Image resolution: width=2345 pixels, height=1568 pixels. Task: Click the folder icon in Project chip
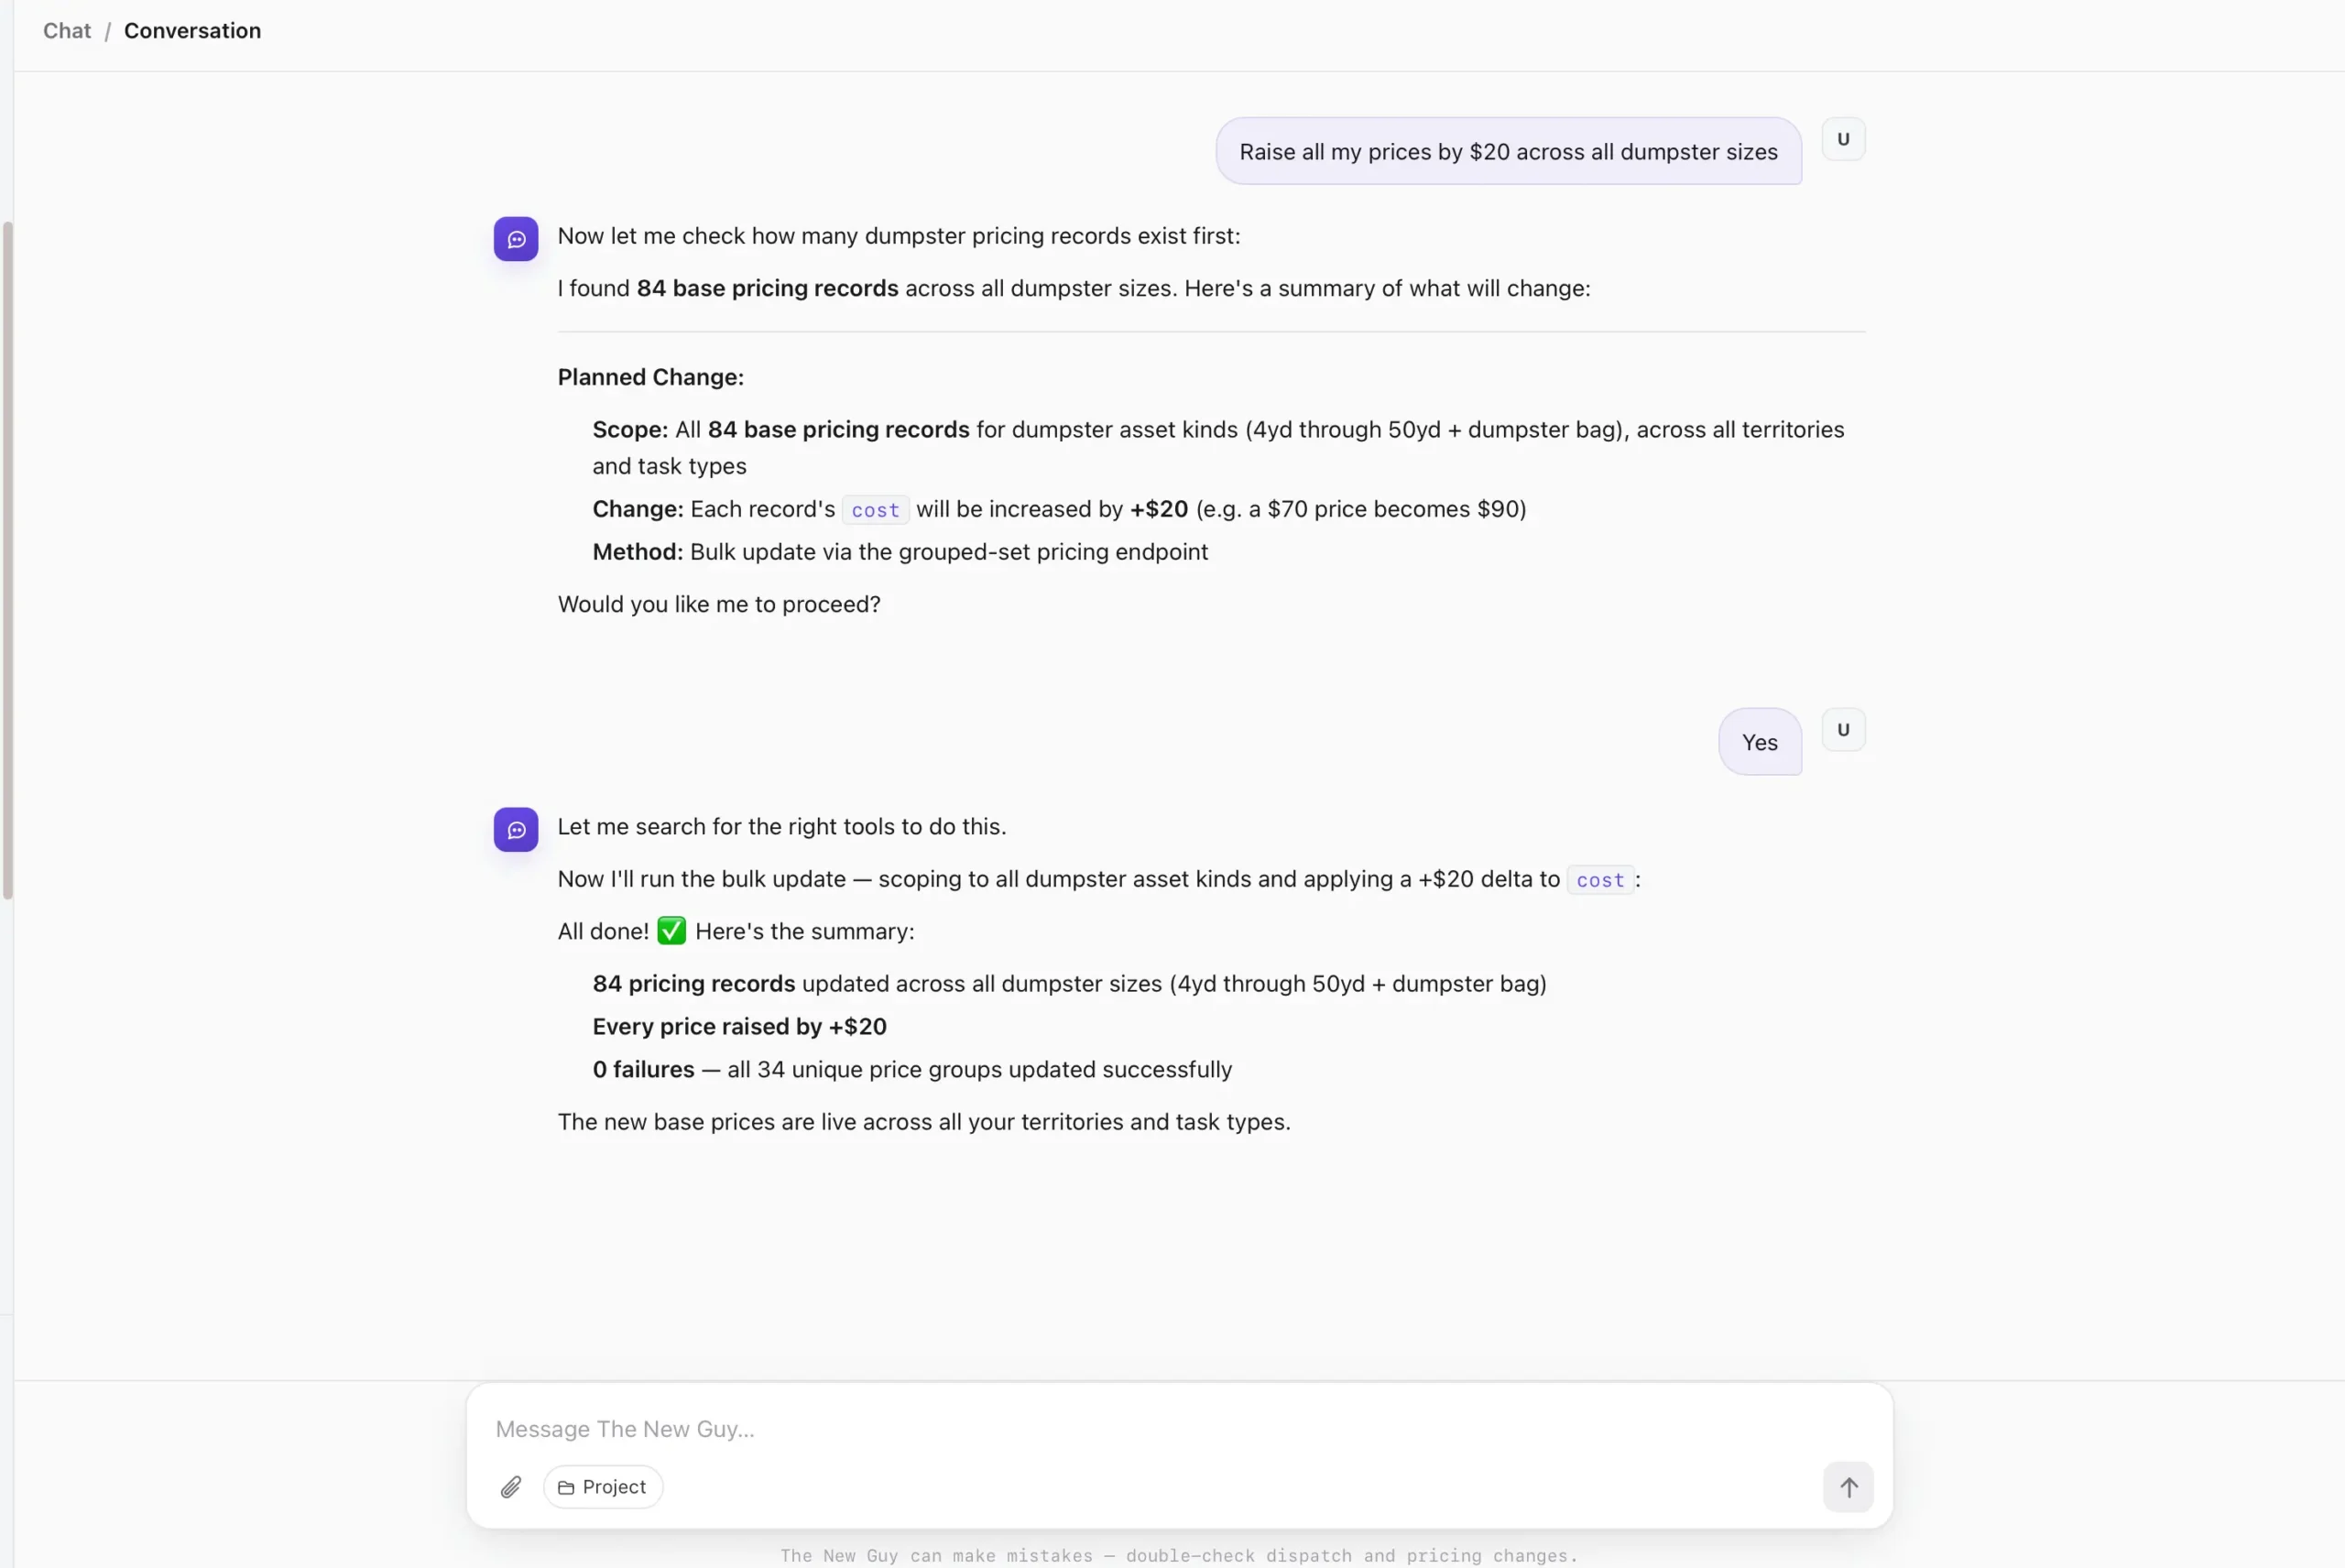(x=566, y=1488)
